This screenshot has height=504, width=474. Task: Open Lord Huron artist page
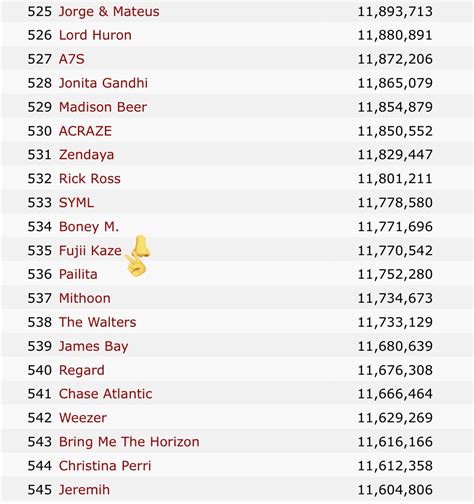point(95,35)
